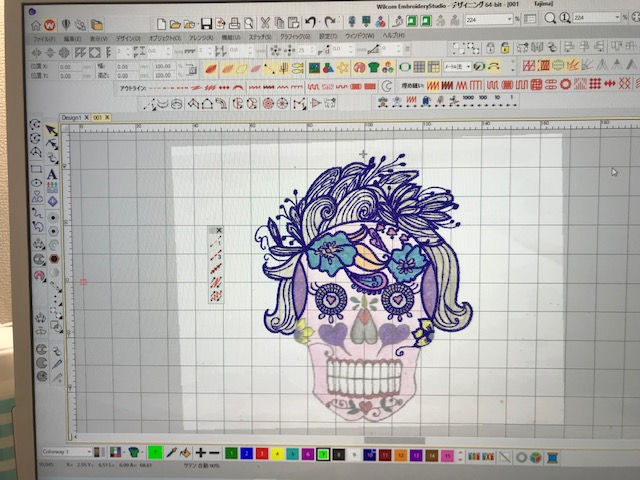Click the Mirror Vertical icon
The height and width of the screenshot is (480, 640).
click(50, 53)
